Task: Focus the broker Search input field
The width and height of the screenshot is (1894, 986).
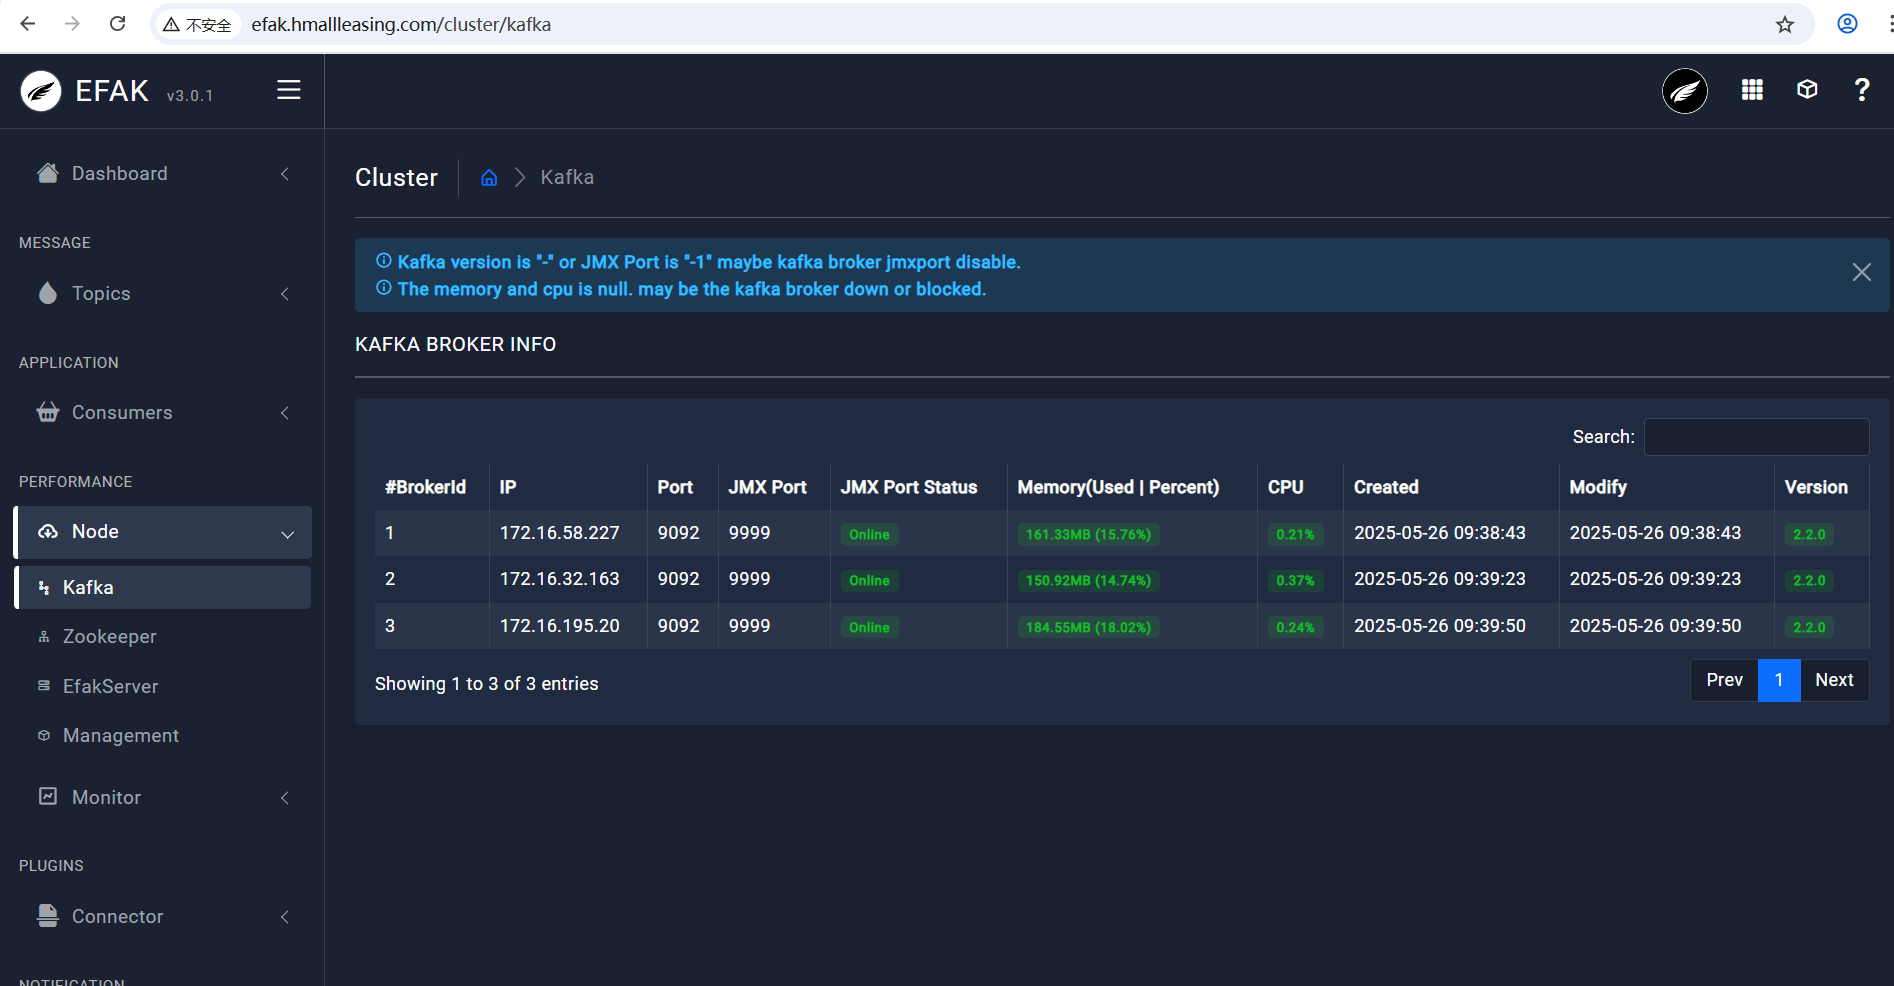Action: [x=1756, y=437]
